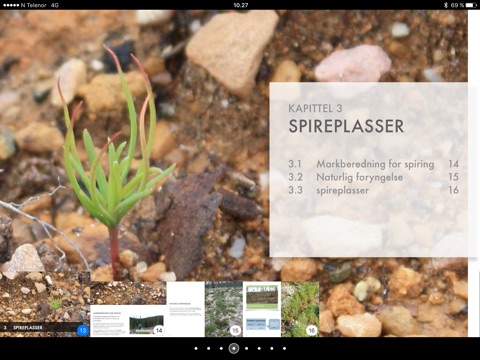
Task: Tap the KAPITTEL 3 label
Action: [x=315, y=108]
